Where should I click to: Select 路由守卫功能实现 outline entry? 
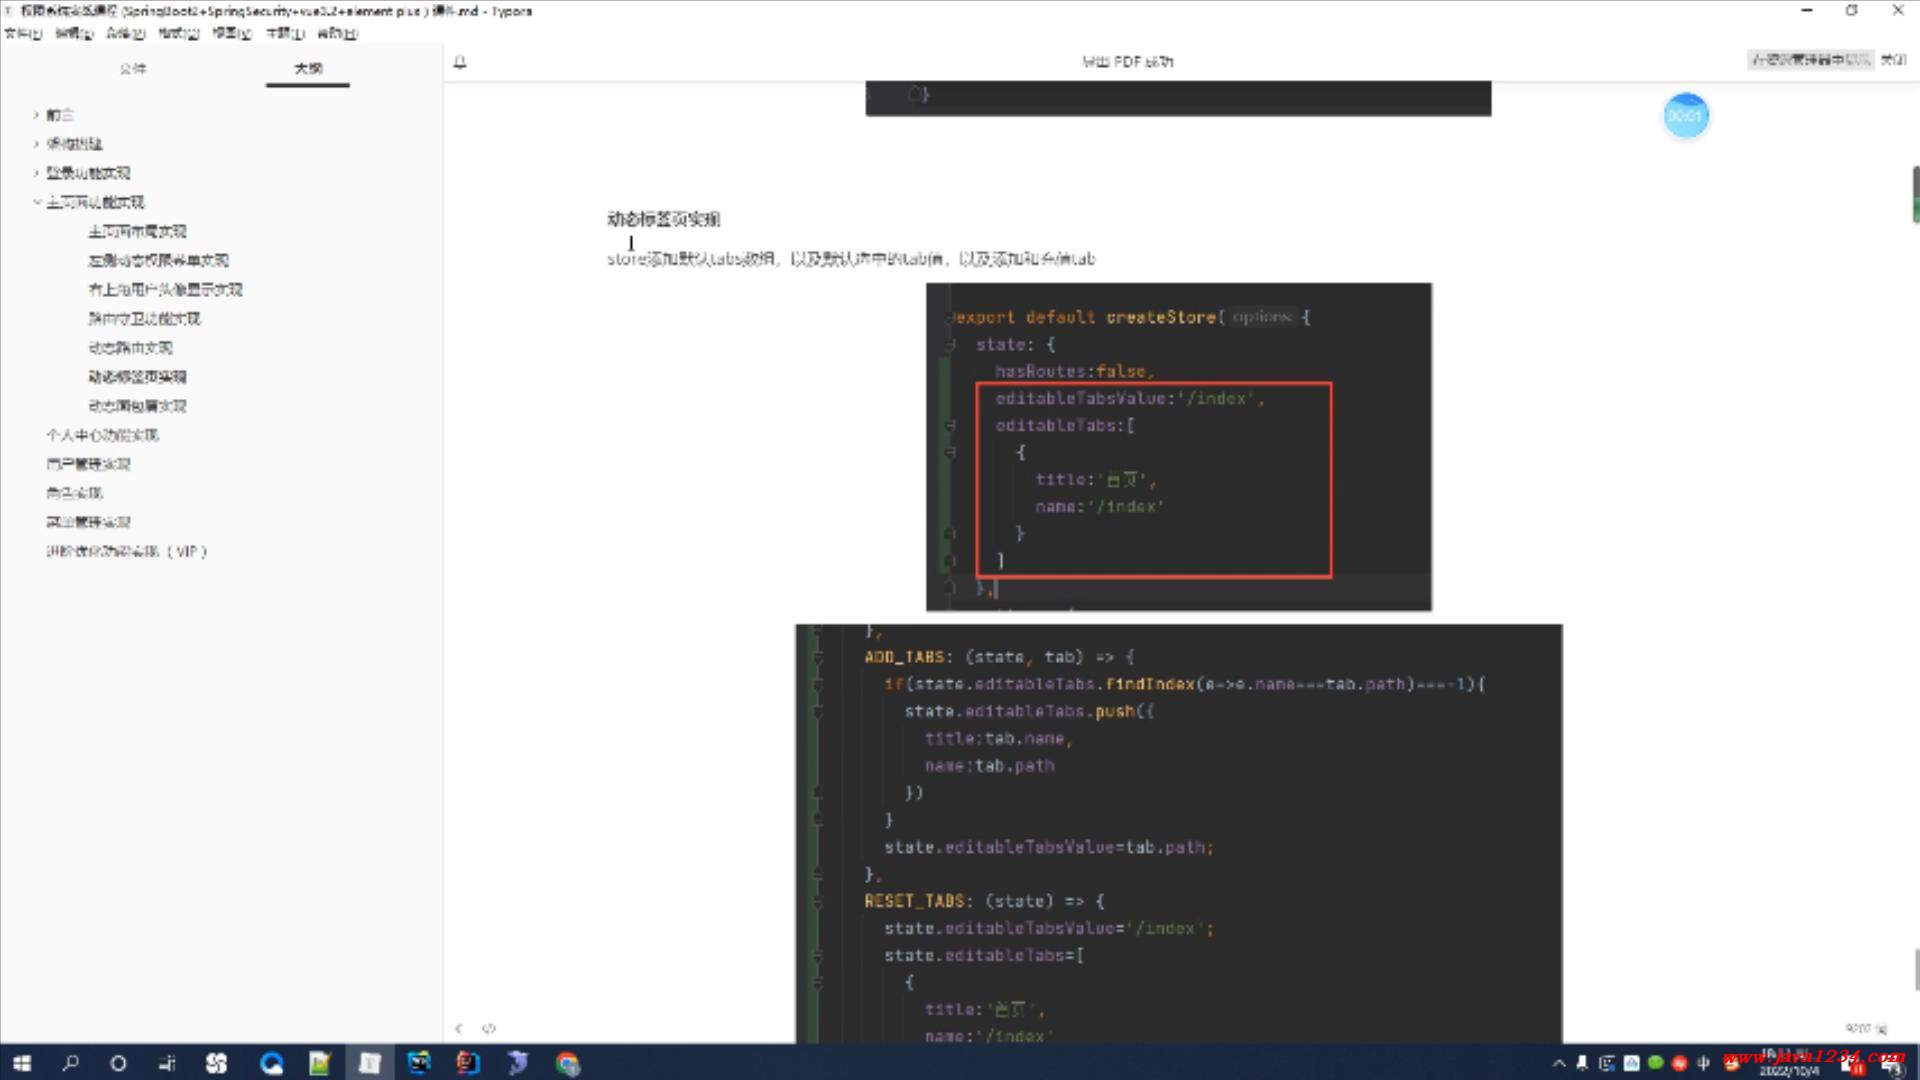pyautogui.click(x=144, y=318)
